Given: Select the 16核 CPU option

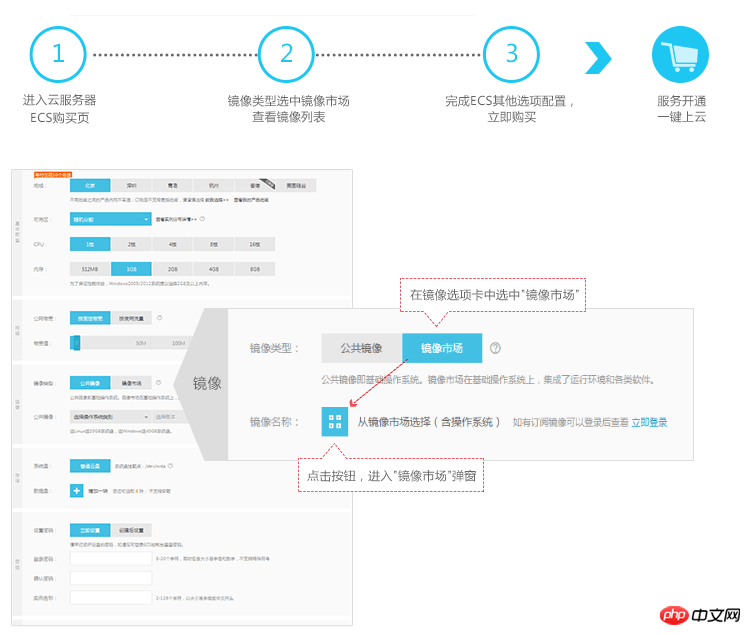Looking at the screenshot, I should tap(255, 244).
